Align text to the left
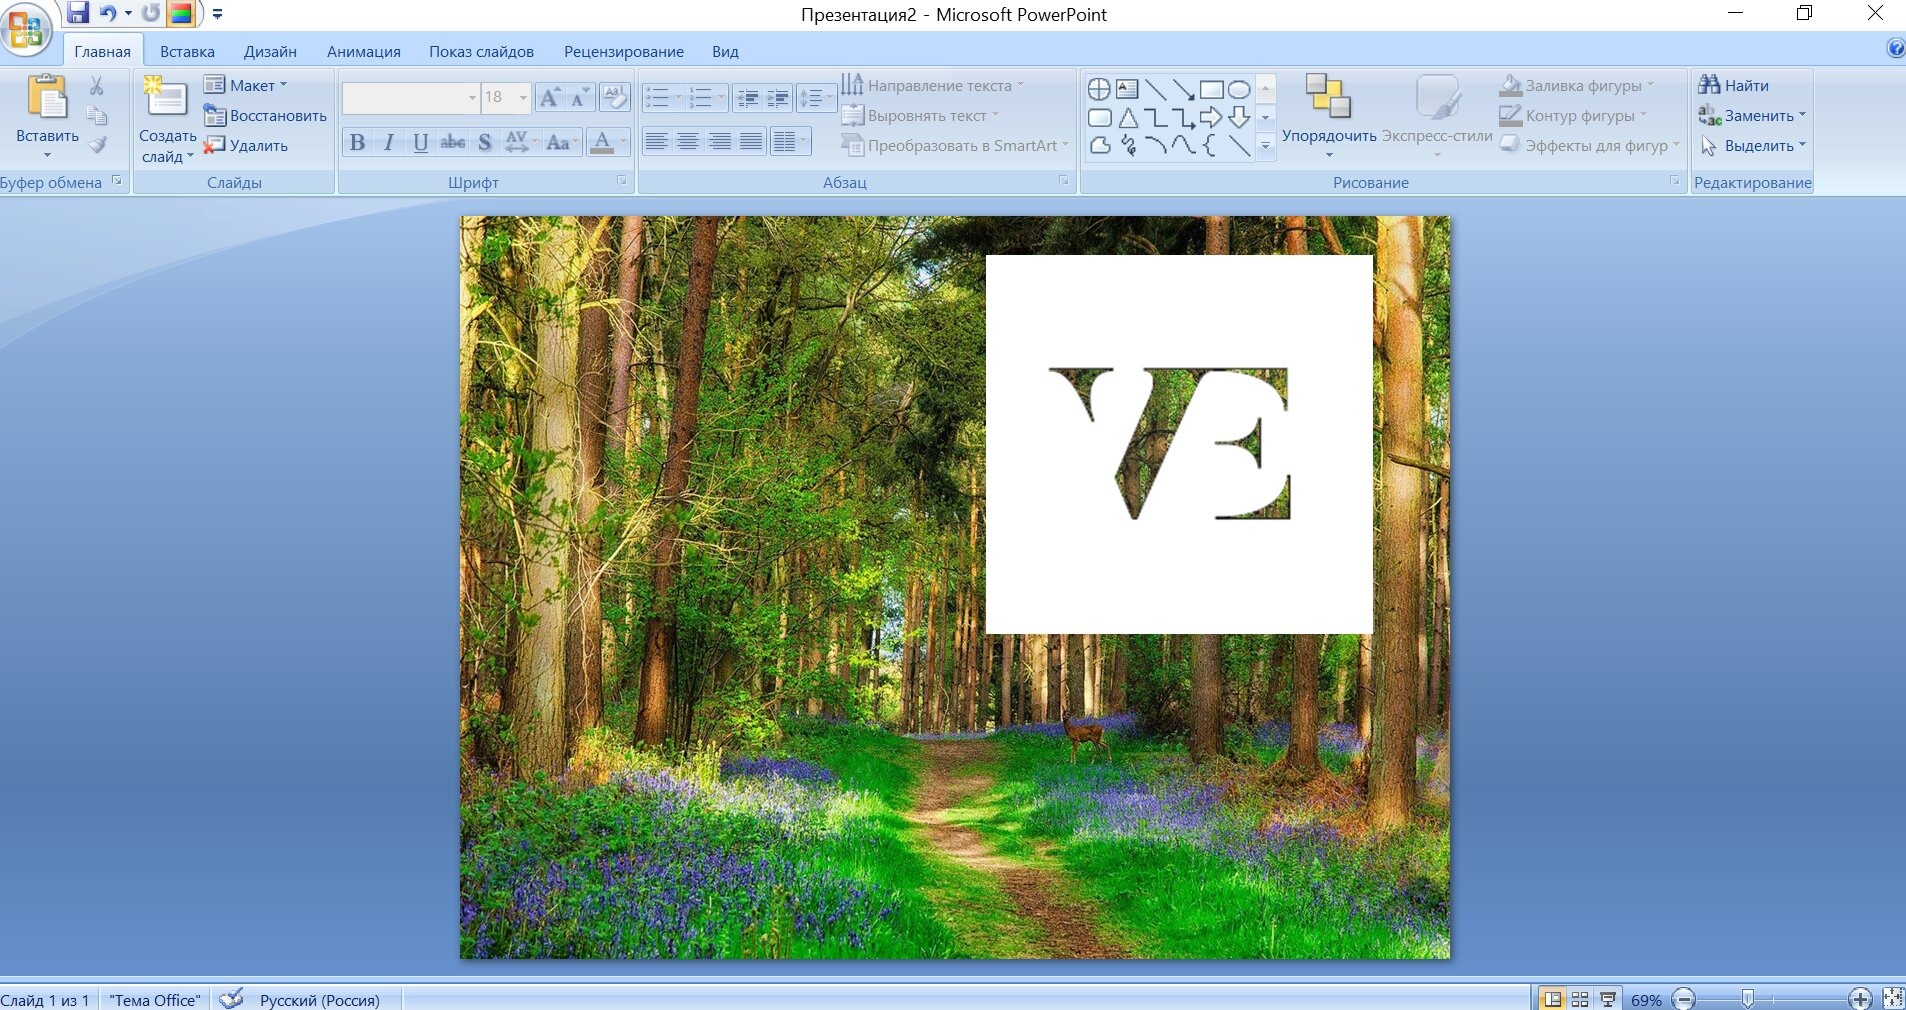Viewport: 1906px width, 1010px height. pos(656,141)
